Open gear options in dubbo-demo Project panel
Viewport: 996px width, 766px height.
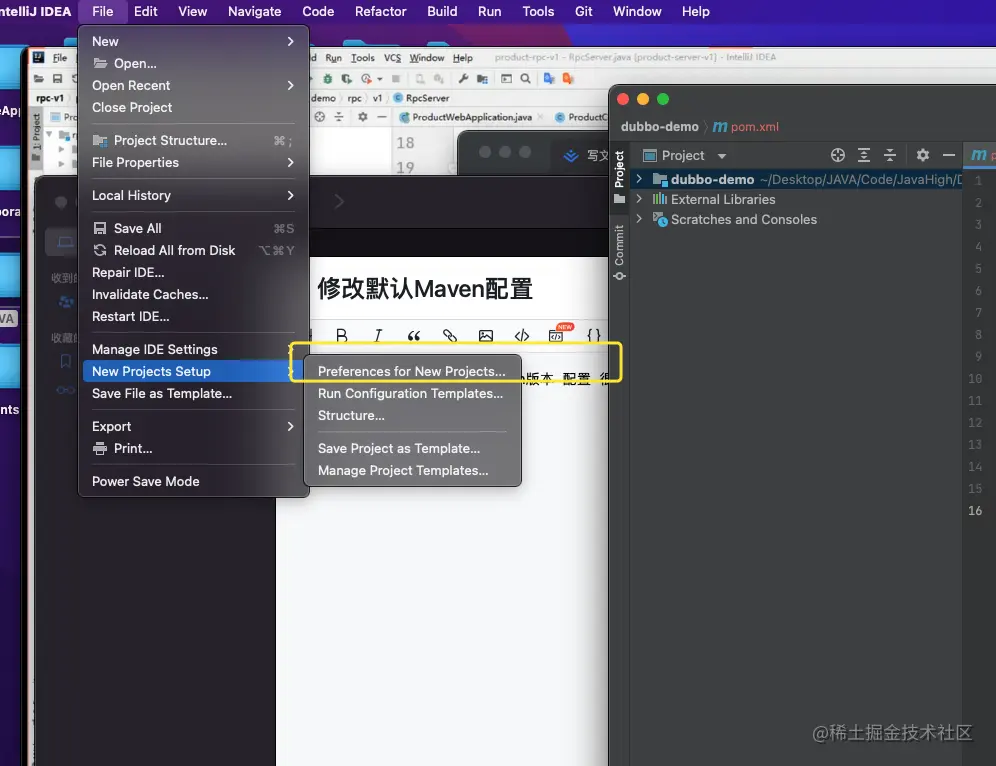[x=923, y=155]
